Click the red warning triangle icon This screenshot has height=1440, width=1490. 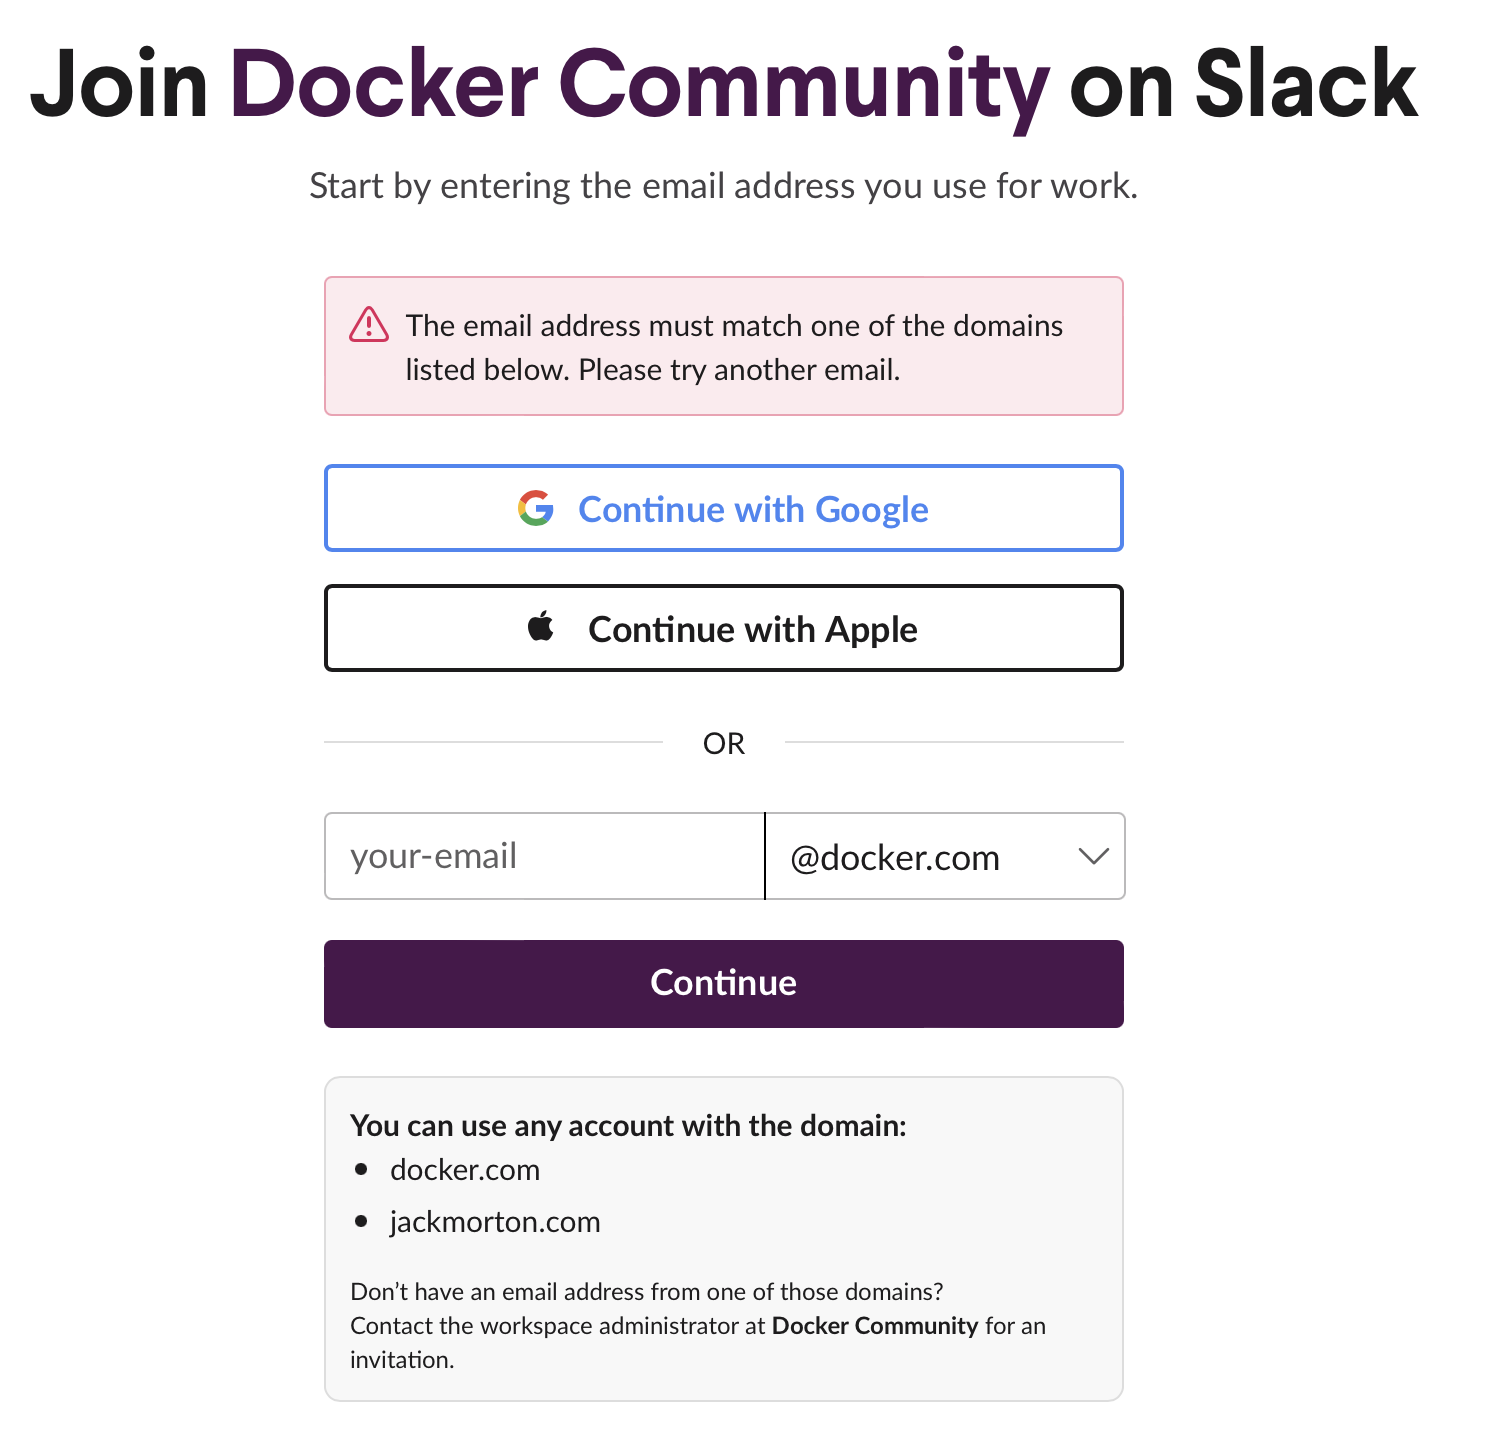tap(368, 326)
